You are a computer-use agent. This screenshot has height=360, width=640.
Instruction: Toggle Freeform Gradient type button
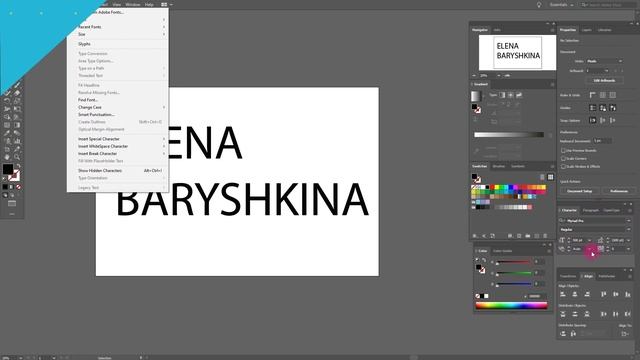(x=519, y=95)
